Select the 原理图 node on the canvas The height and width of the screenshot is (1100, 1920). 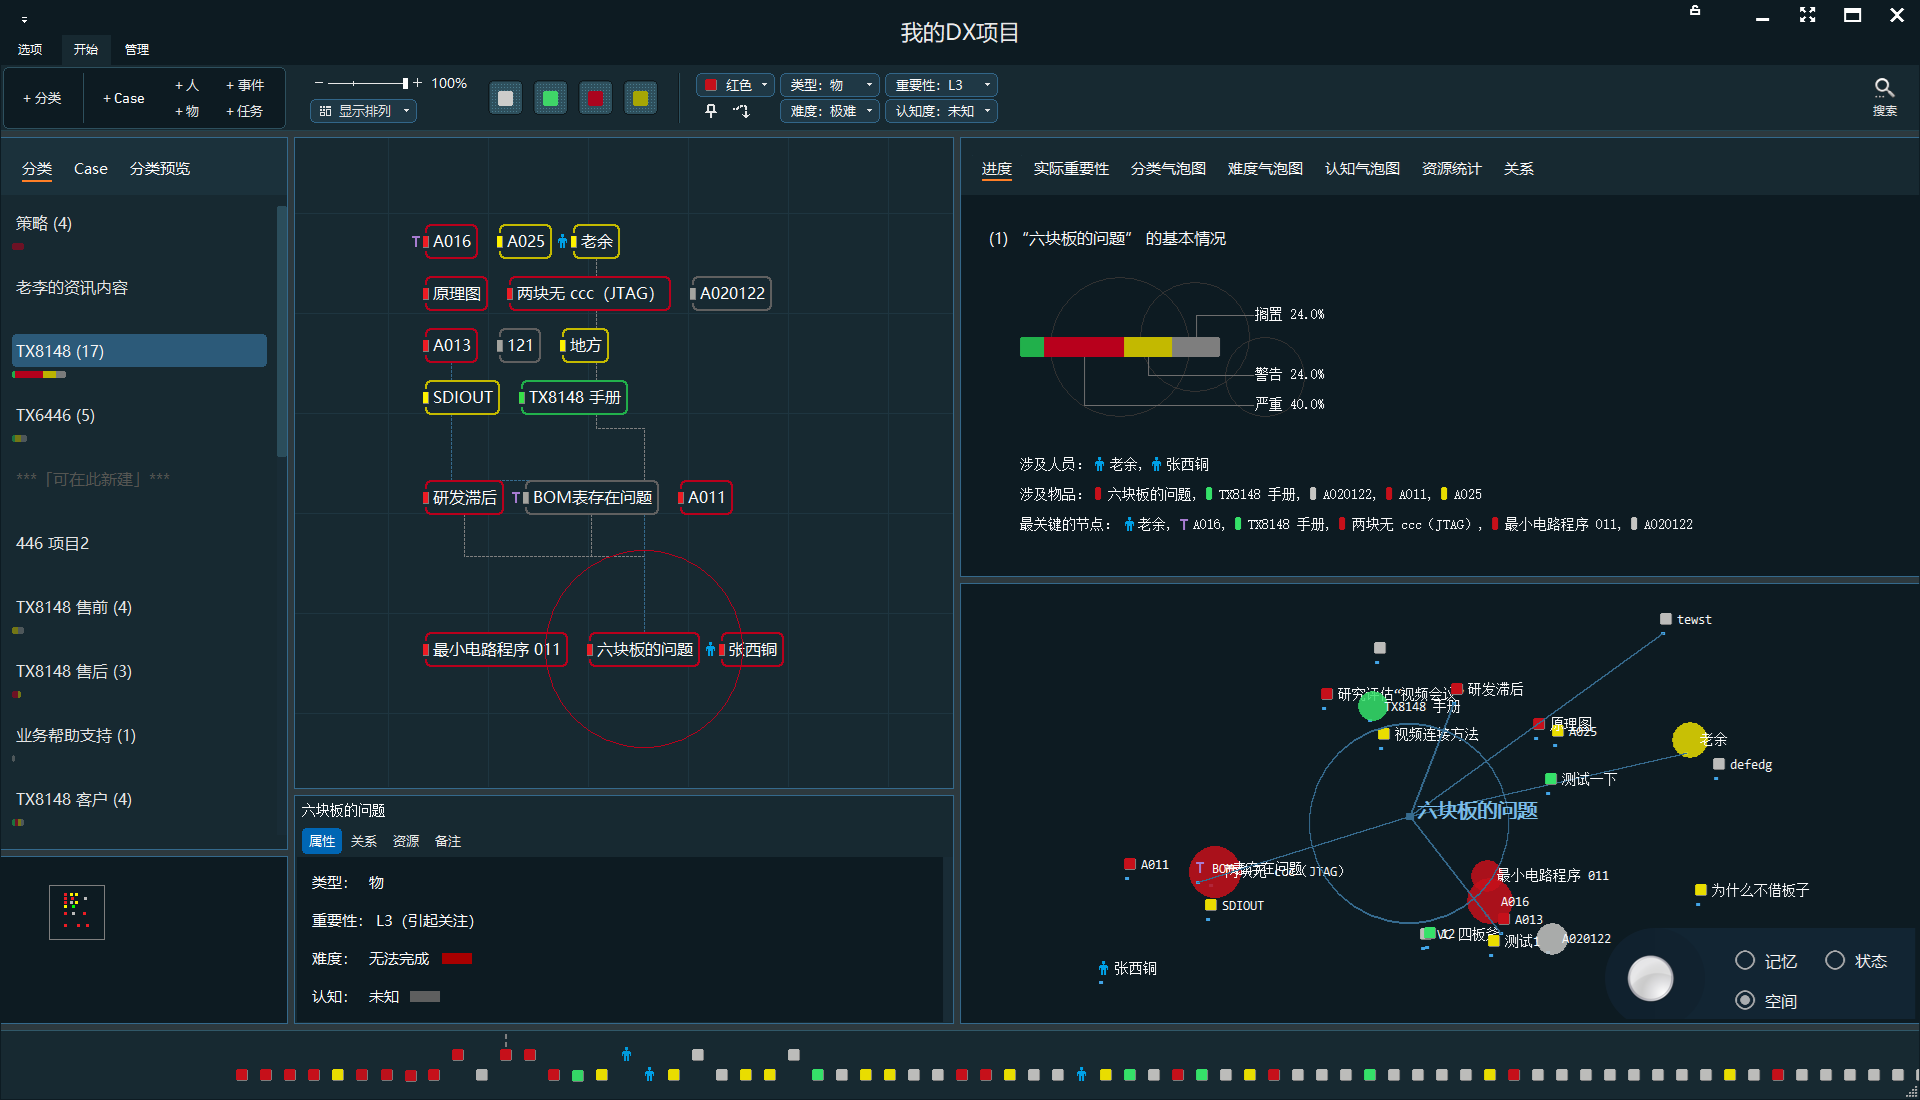tap(456, 293)
